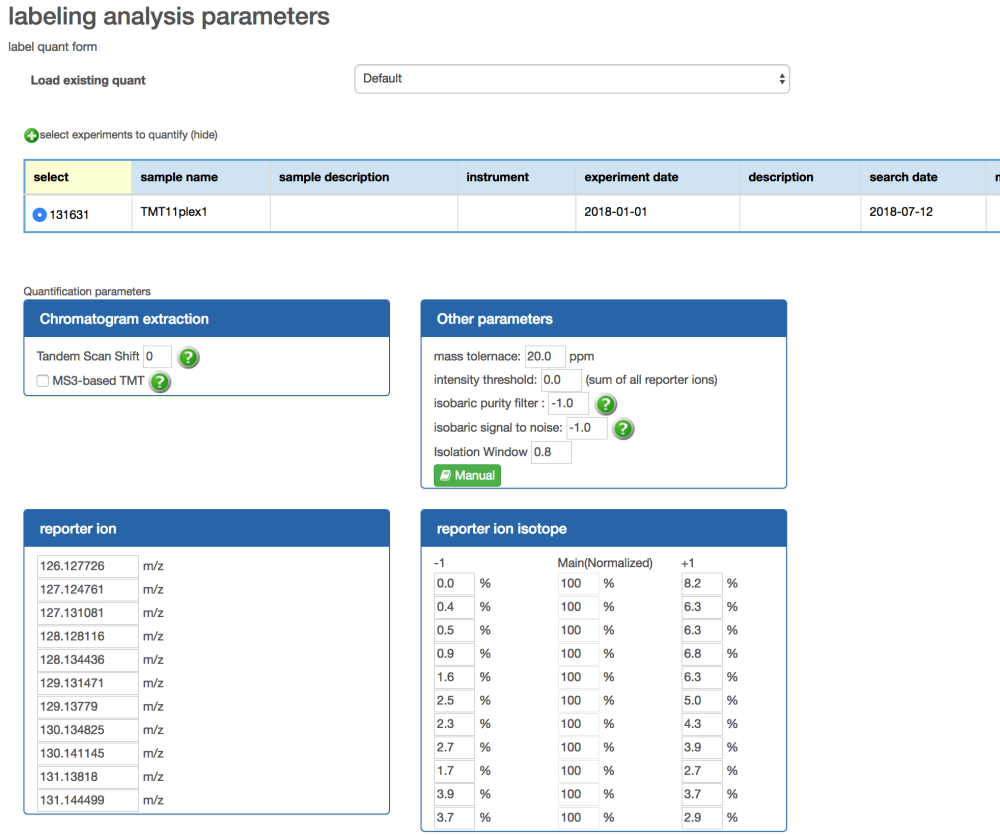Edit the -1 isotope field showing 0.9
Image resolution: width=1000 pixels, height=839 pixels.
[455, 653]
